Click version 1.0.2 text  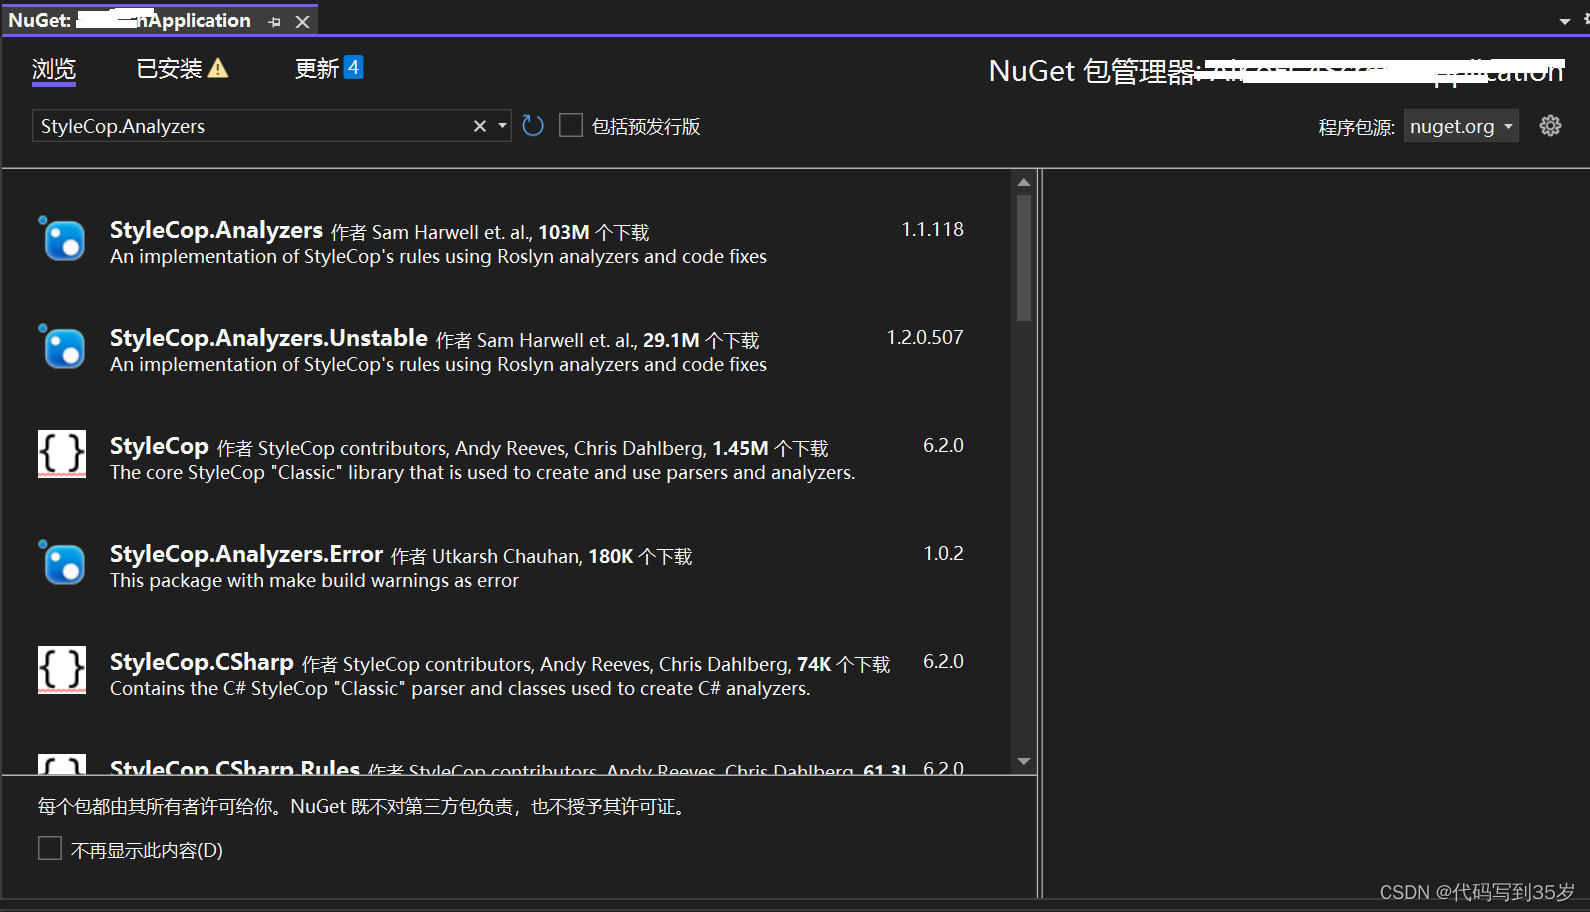943,553
